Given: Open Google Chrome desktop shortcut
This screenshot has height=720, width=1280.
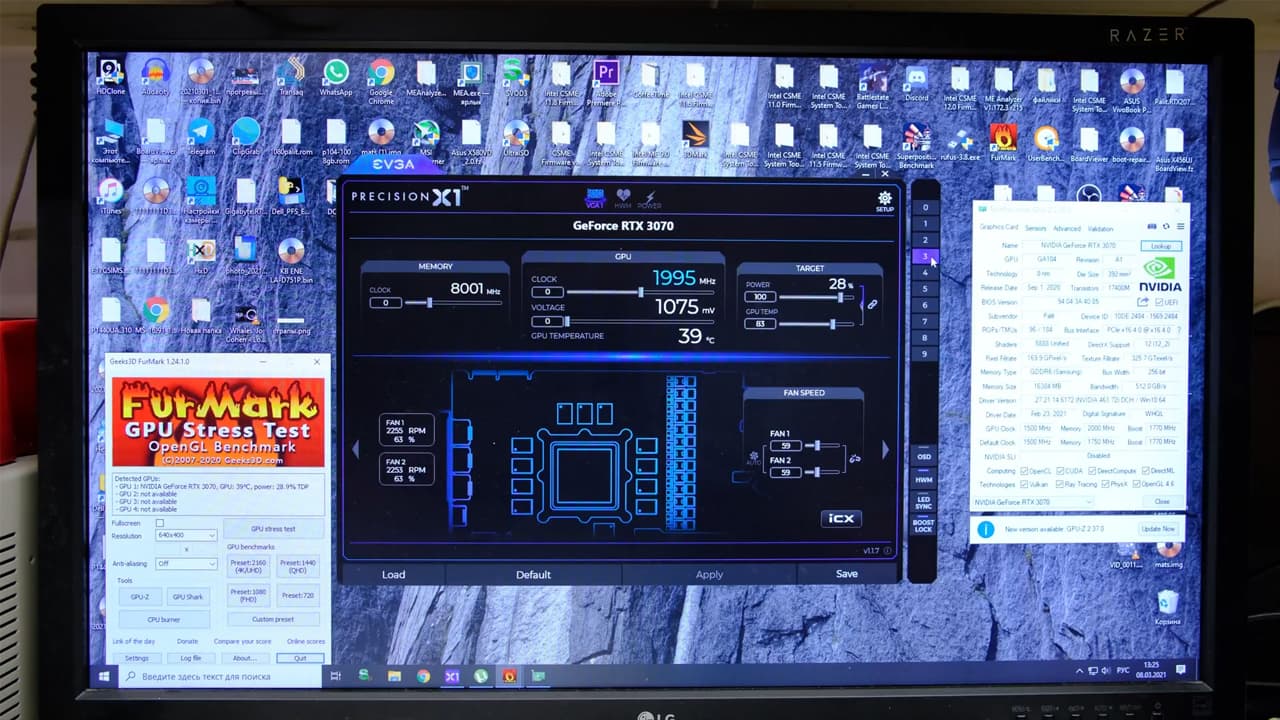Looking at the screenshot, I should (381, 81).
